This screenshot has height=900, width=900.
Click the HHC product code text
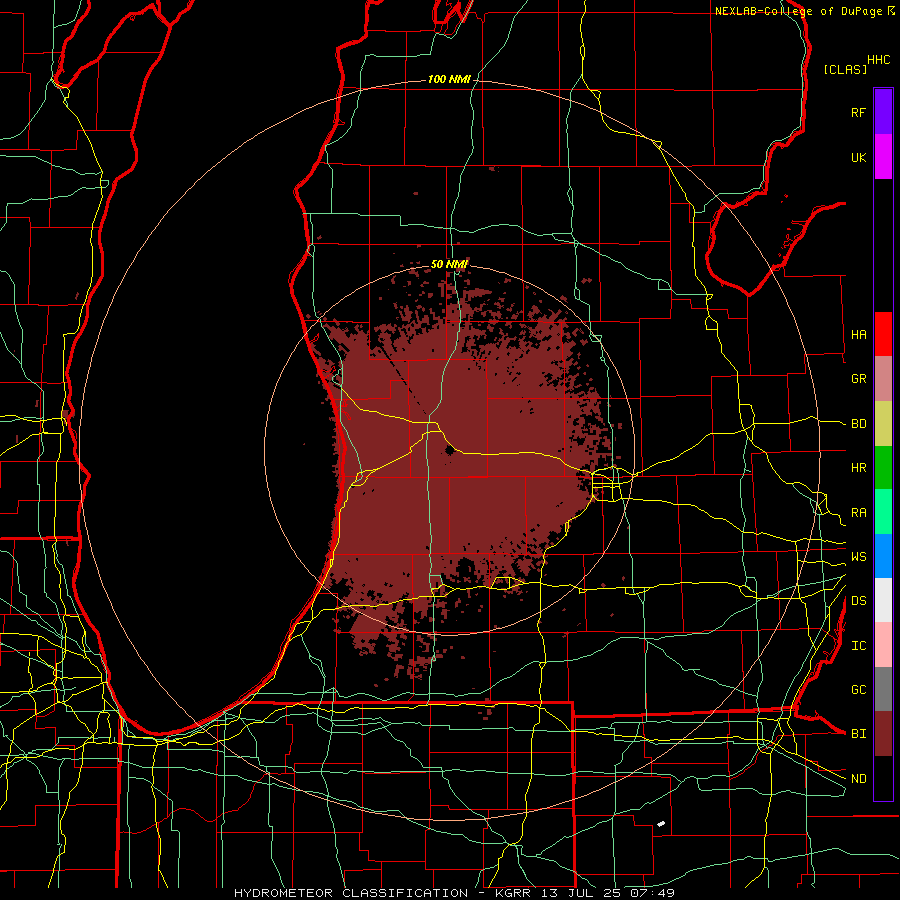point(879,60)
